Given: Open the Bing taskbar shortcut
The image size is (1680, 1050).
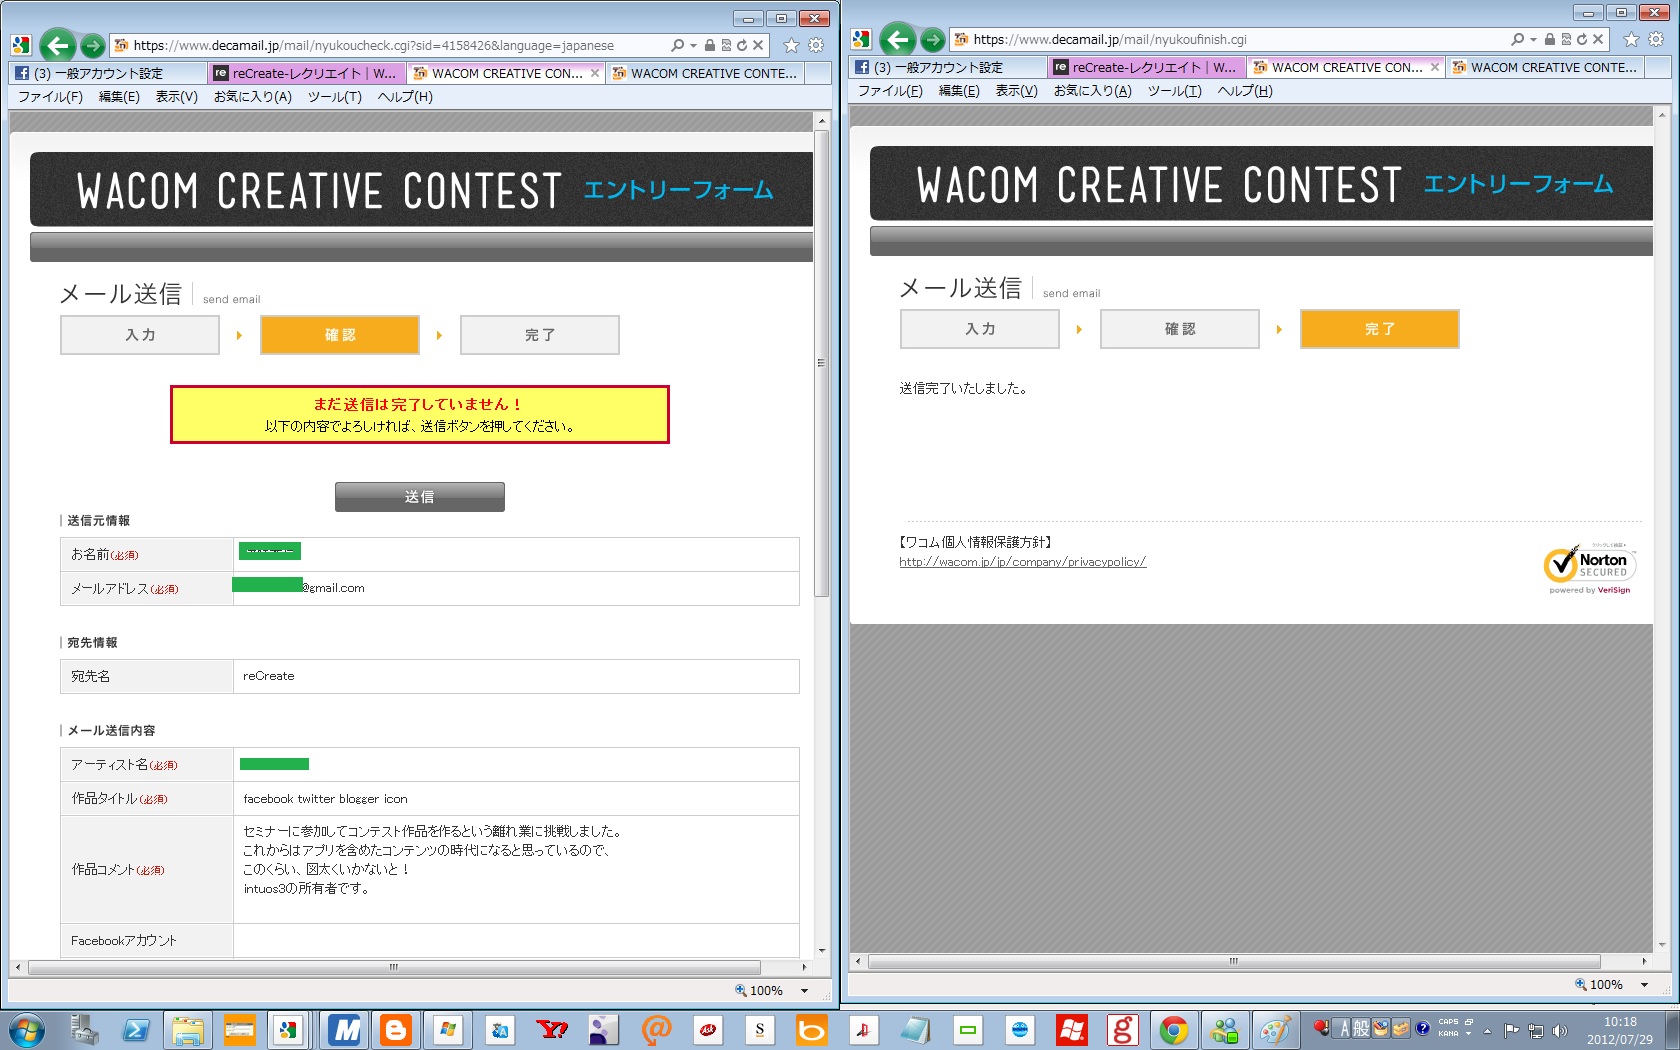Looking at the screenshot, I should point(811,1030).
